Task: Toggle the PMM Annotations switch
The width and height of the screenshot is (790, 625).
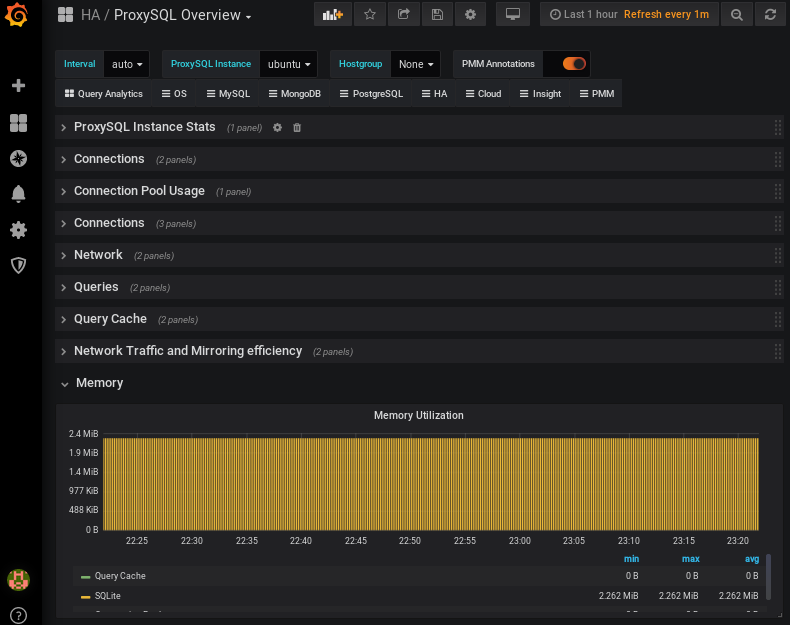Action: (x=574, y=64)
